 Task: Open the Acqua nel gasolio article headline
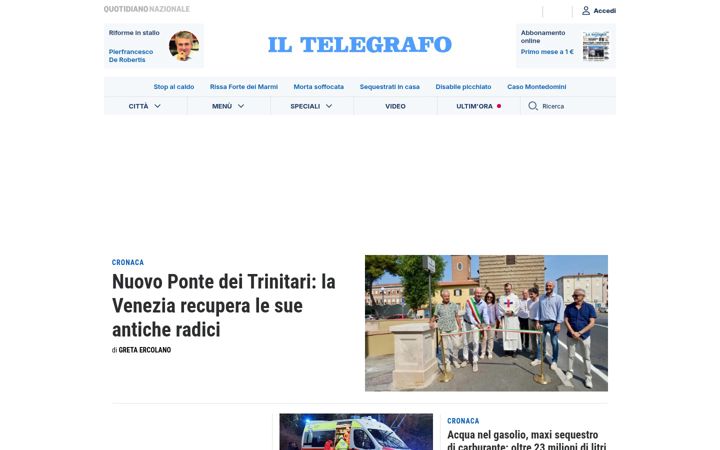[x=527, y=440]
